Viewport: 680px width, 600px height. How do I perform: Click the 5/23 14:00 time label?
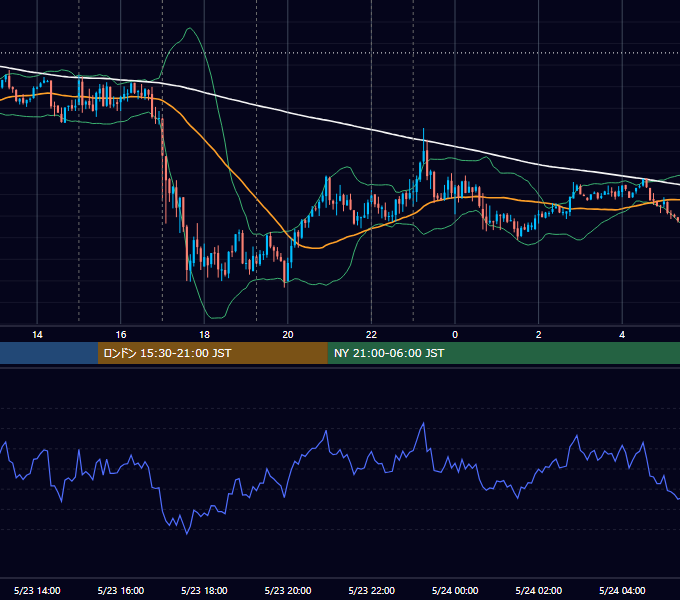click(x=37, y=590)
